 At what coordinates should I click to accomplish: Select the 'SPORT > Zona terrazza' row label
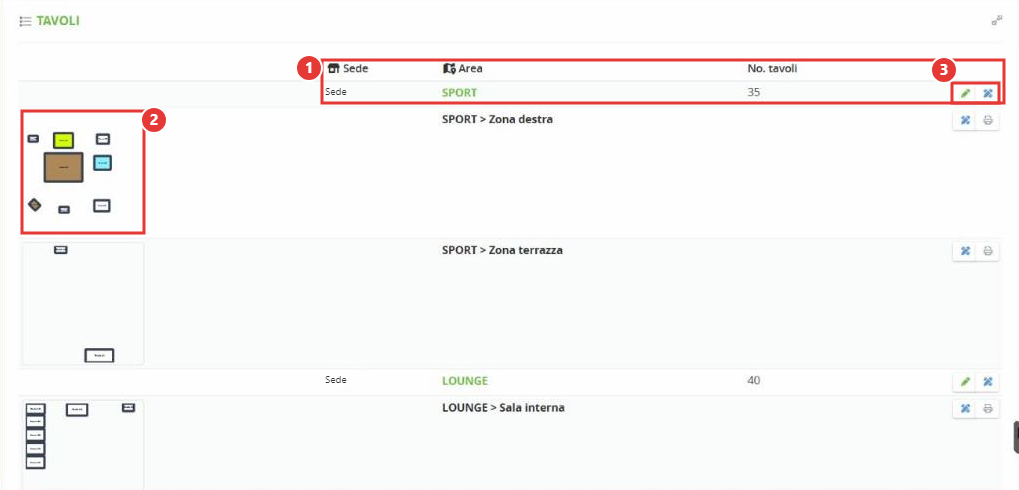502,250
